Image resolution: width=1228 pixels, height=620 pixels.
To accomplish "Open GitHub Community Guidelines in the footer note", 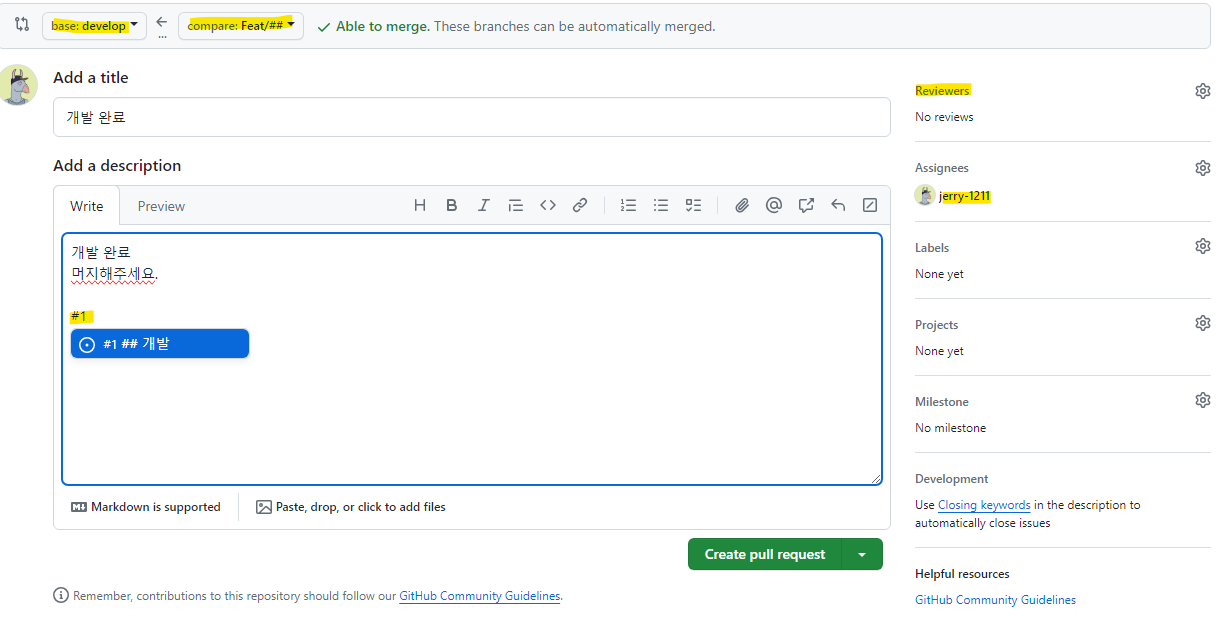I will [x=480, y=596].
